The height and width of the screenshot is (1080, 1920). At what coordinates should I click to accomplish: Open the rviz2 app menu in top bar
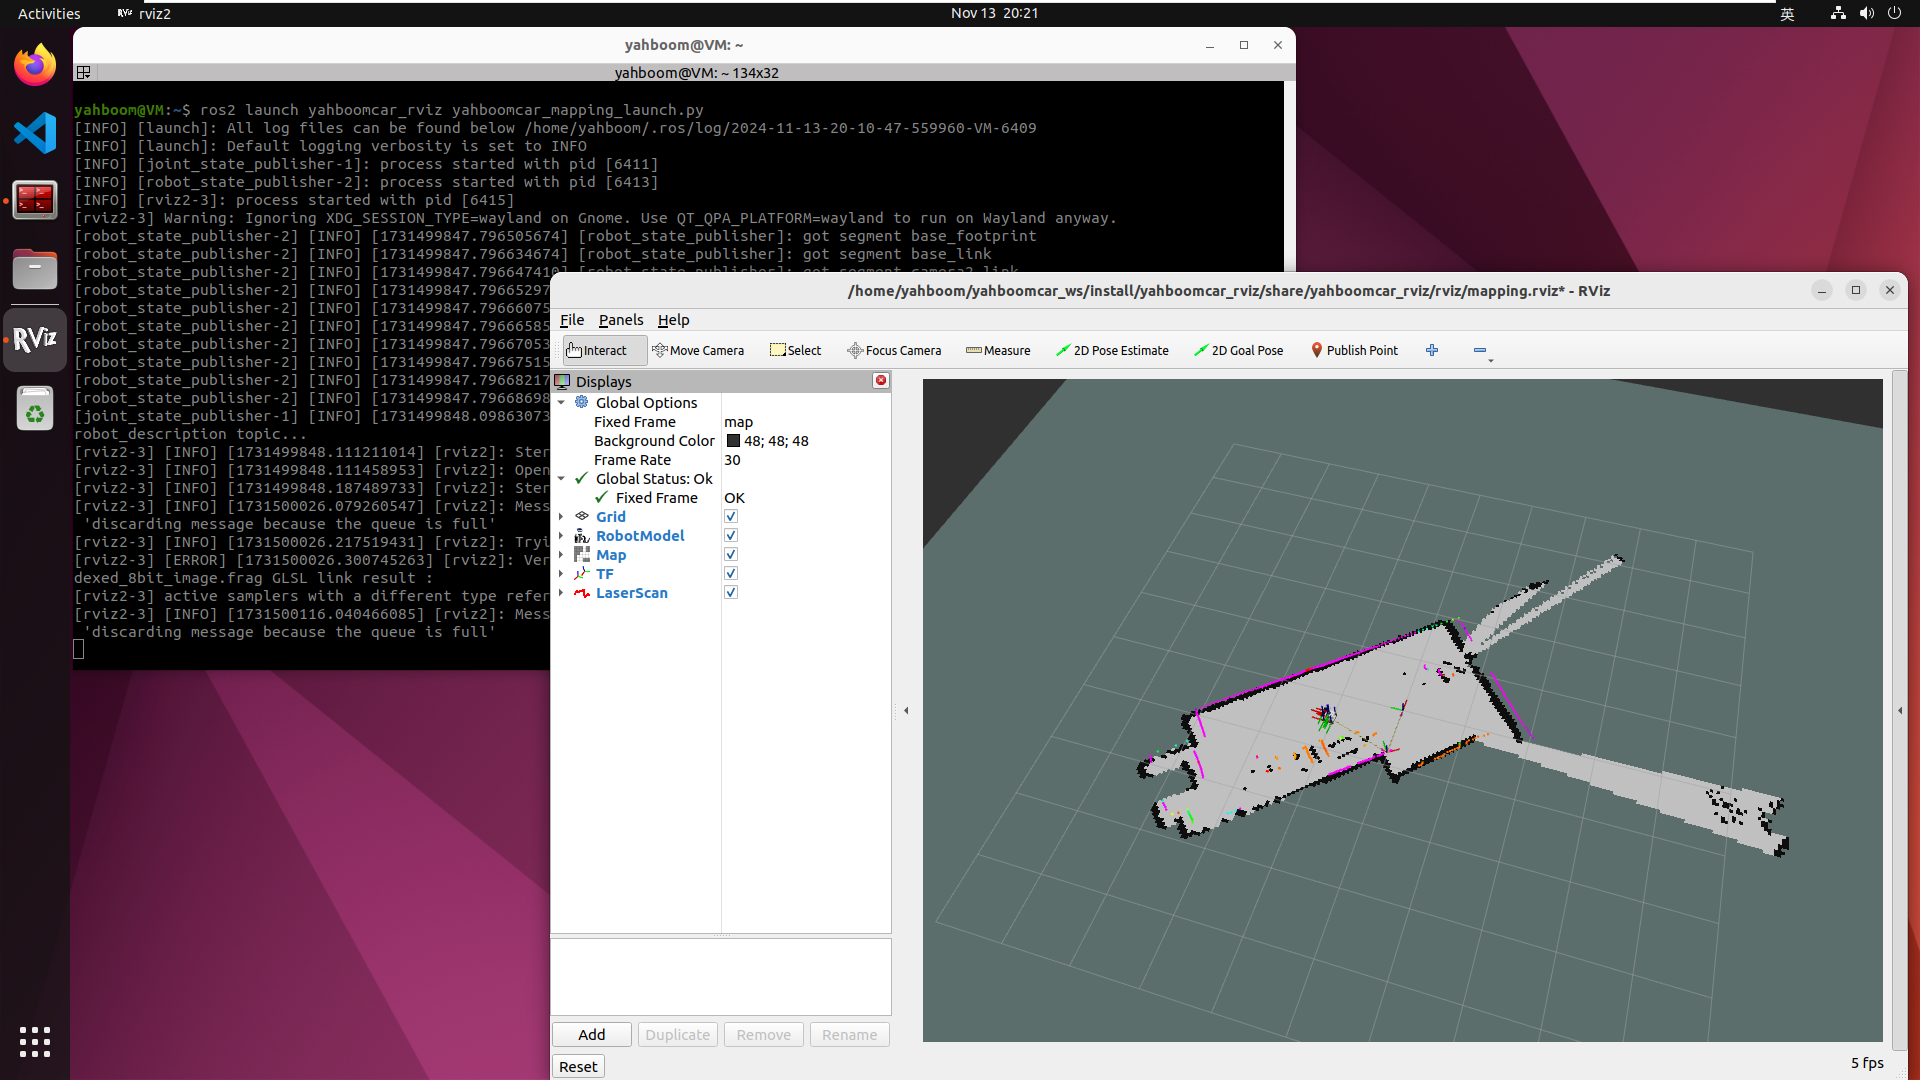click(144, 13)
